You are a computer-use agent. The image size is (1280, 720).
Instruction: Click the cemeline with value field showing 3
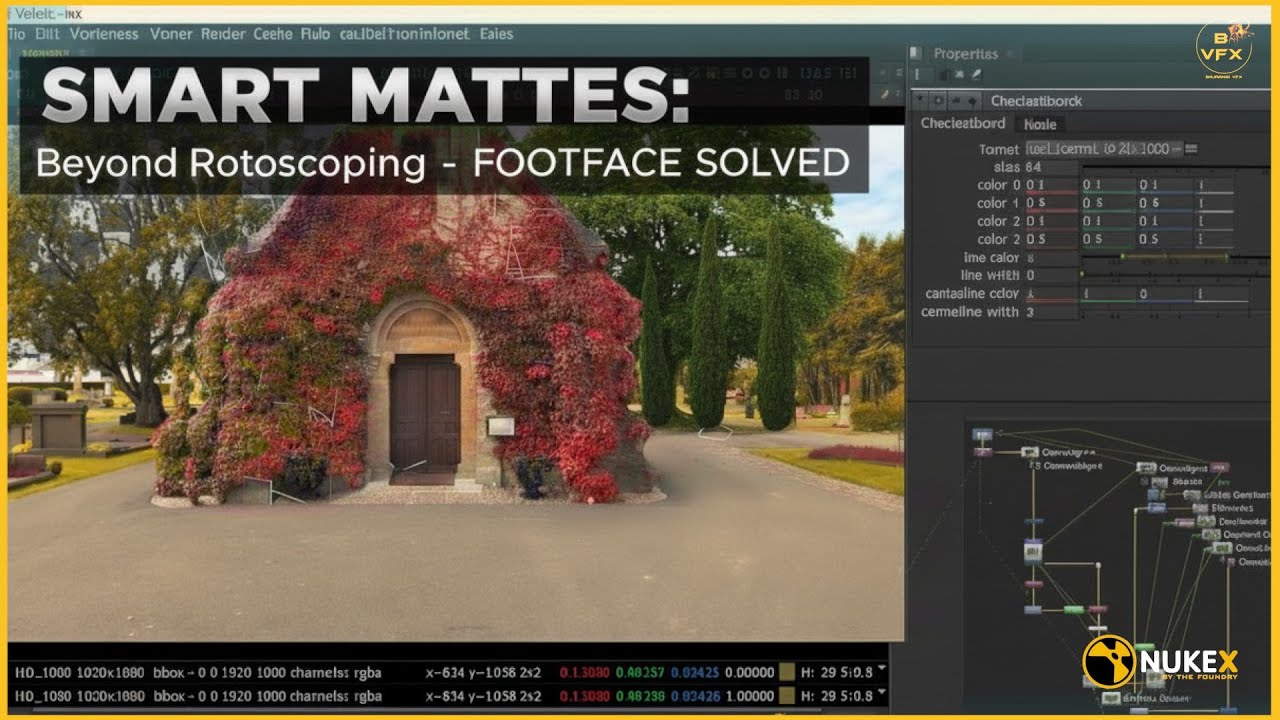(1052, 312)
